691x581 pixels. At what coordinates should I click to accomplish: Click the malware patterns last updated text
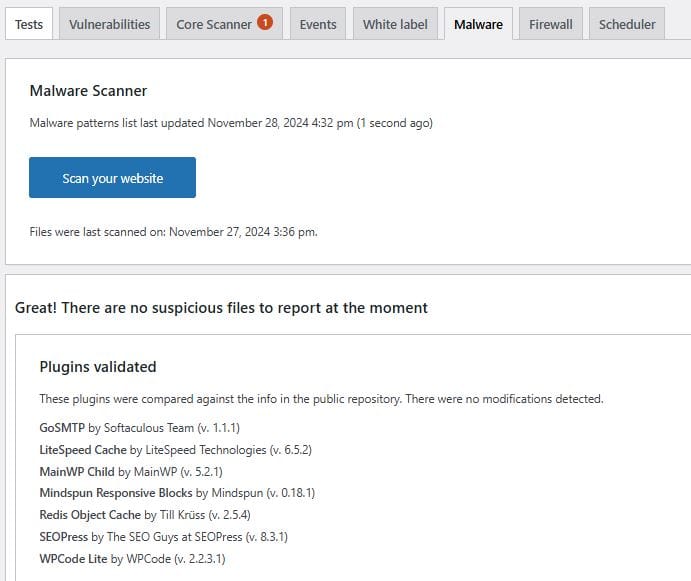231,123
